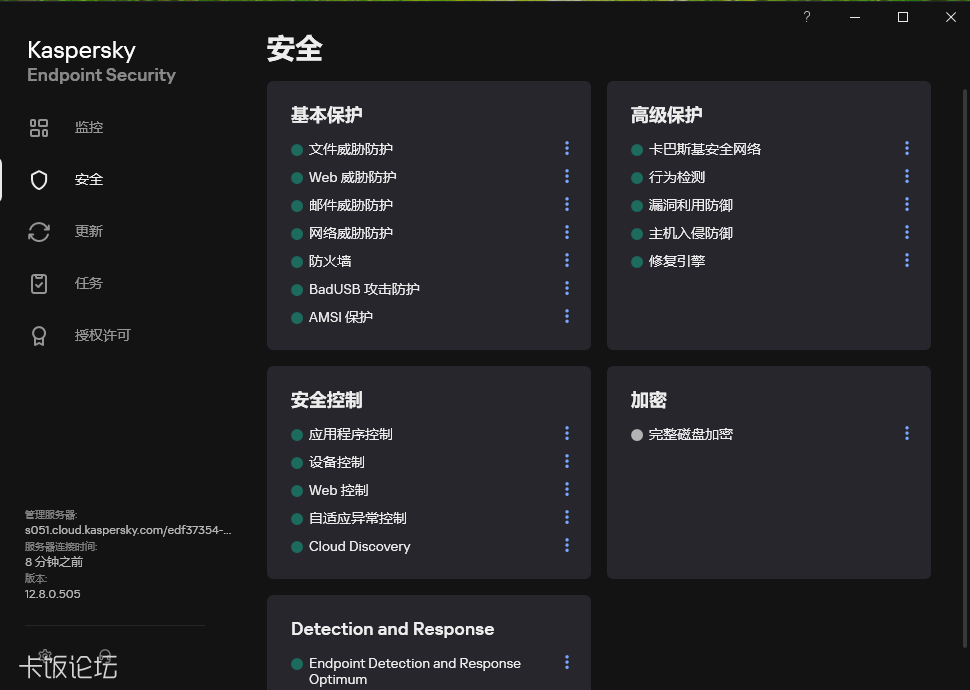
Task: Open three-dot menu for 设备控制
Action: point(567,461)
